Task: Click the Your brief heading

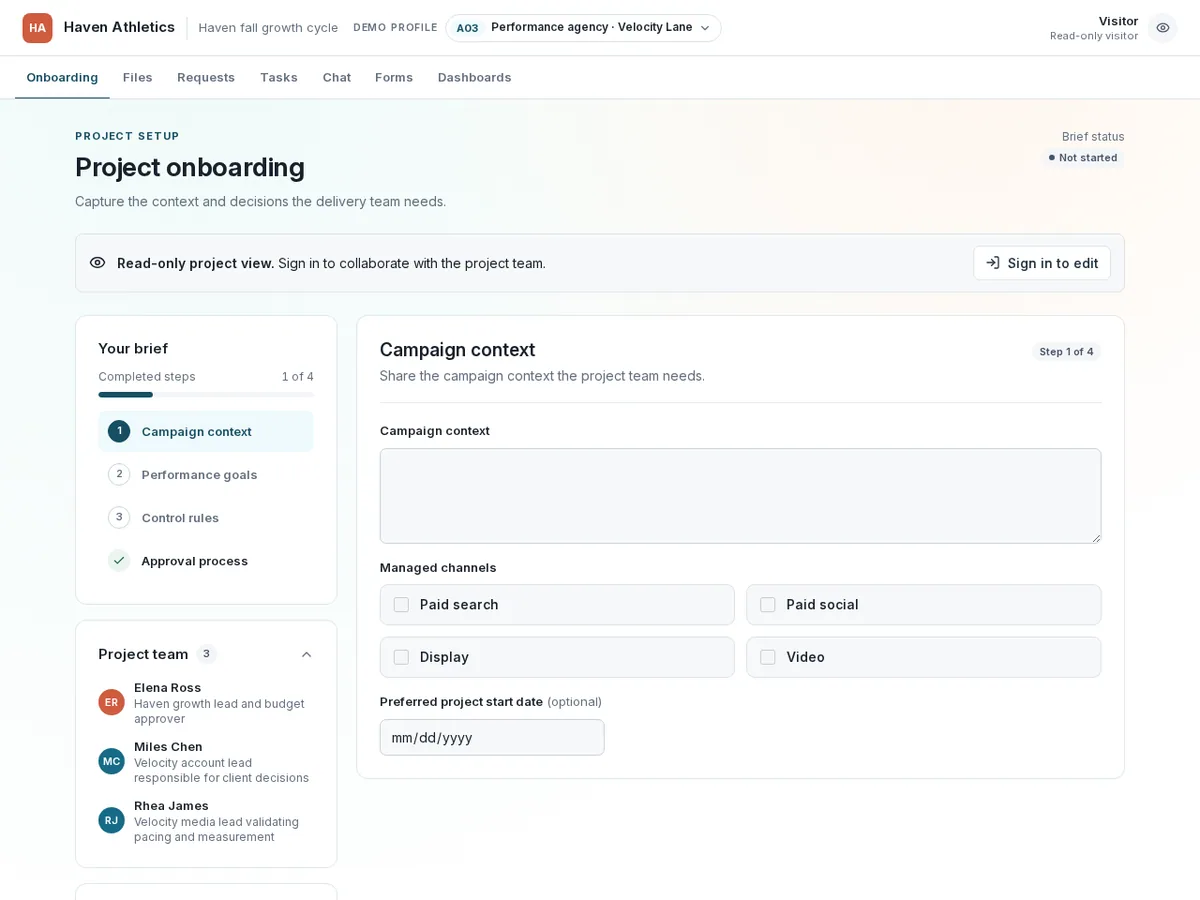Action: pyautogui.click(x=133, y=349)
